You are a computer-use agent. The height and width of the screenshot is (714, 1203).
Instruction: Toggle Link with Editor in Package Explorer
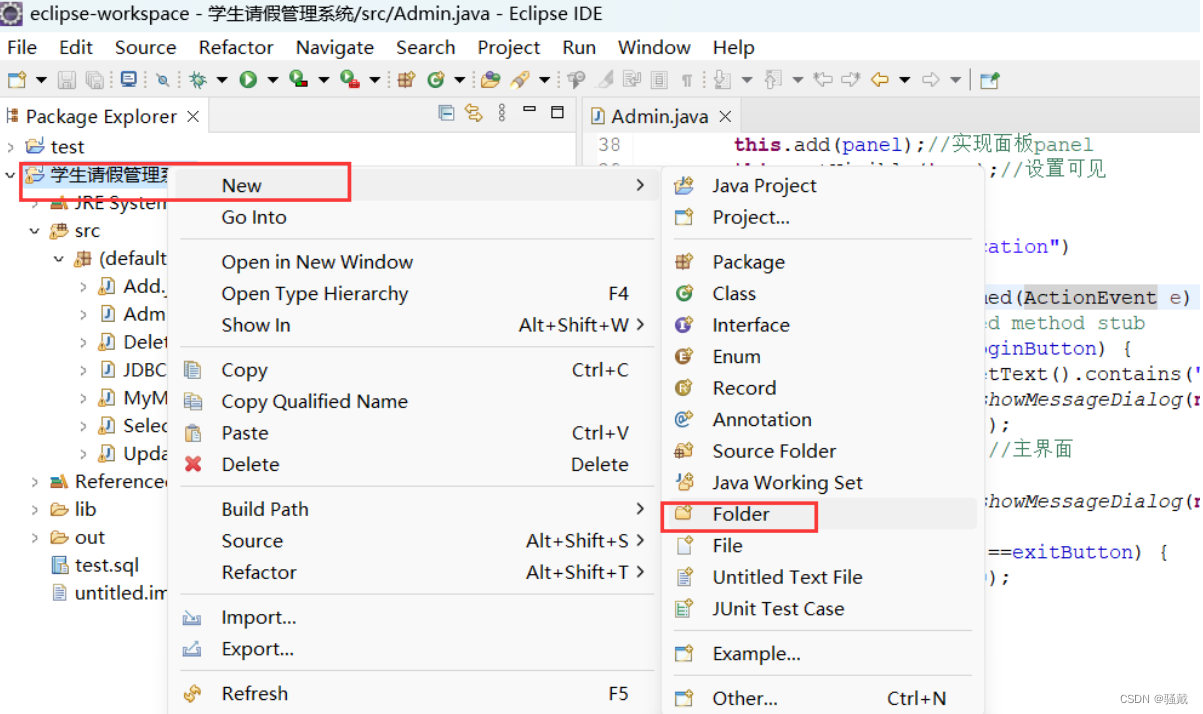coord(473,113)
